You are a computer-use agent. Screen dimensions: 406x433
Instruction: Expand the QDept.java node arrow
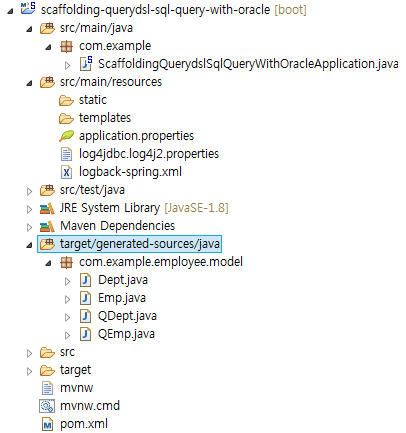67,317
